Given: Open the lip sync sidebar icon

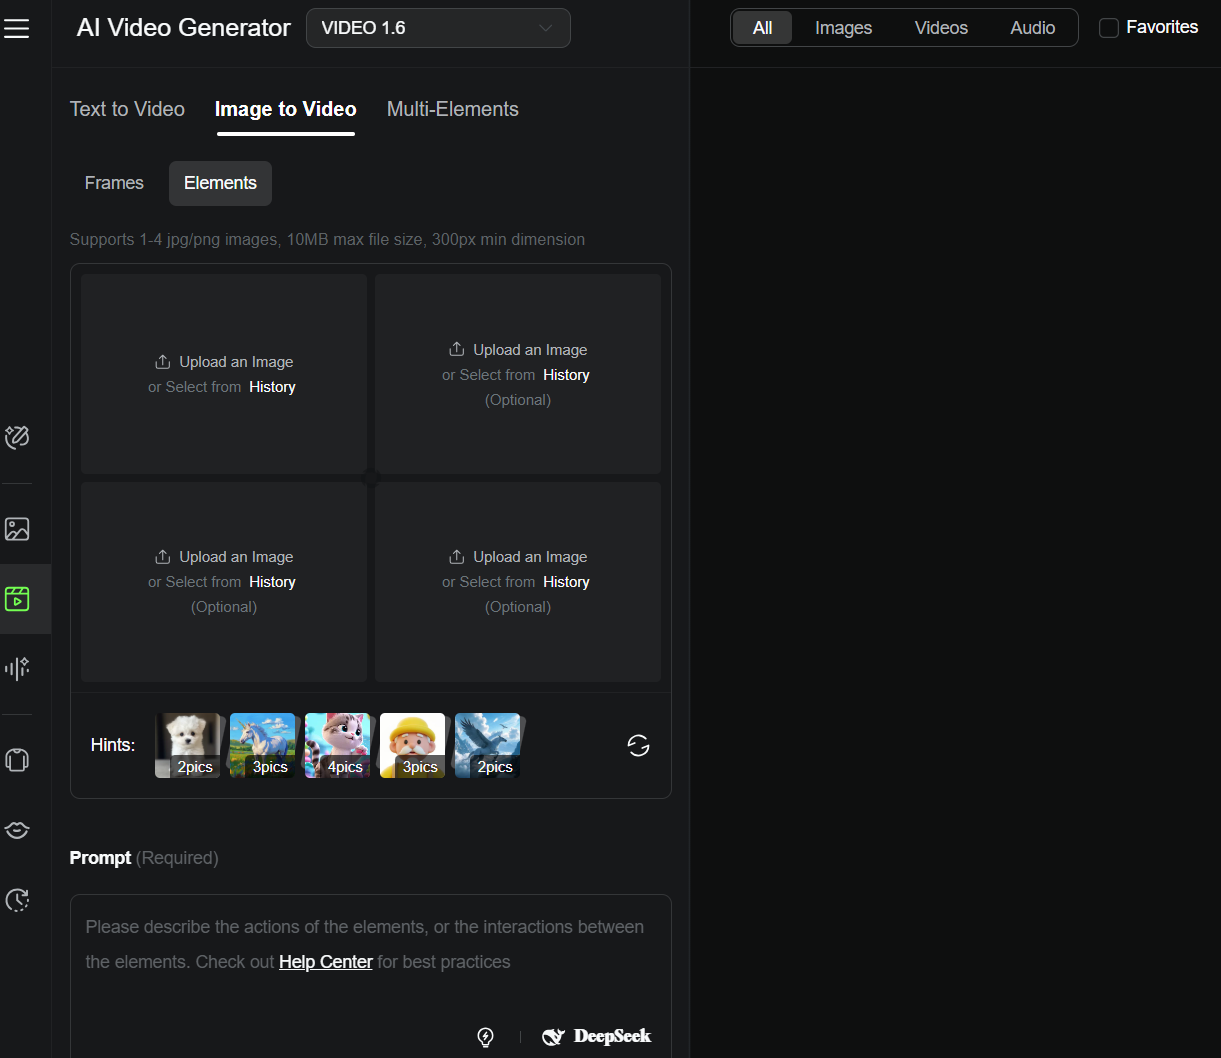Looking at the screenshot, I should coord(17,830).
